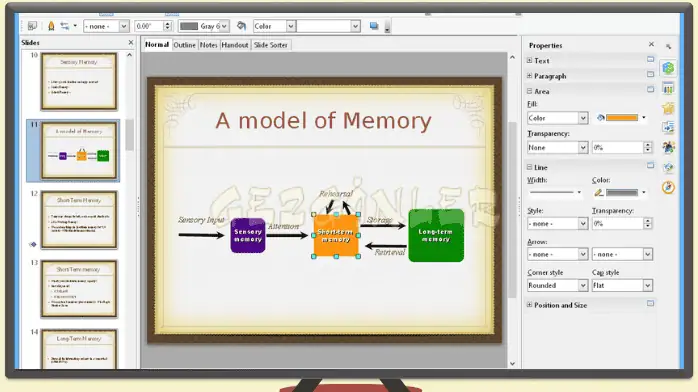Viewport: 698px width, 392px height.
Task: Click the arrow style icon in the toolbar
Action: click(65, 26)
